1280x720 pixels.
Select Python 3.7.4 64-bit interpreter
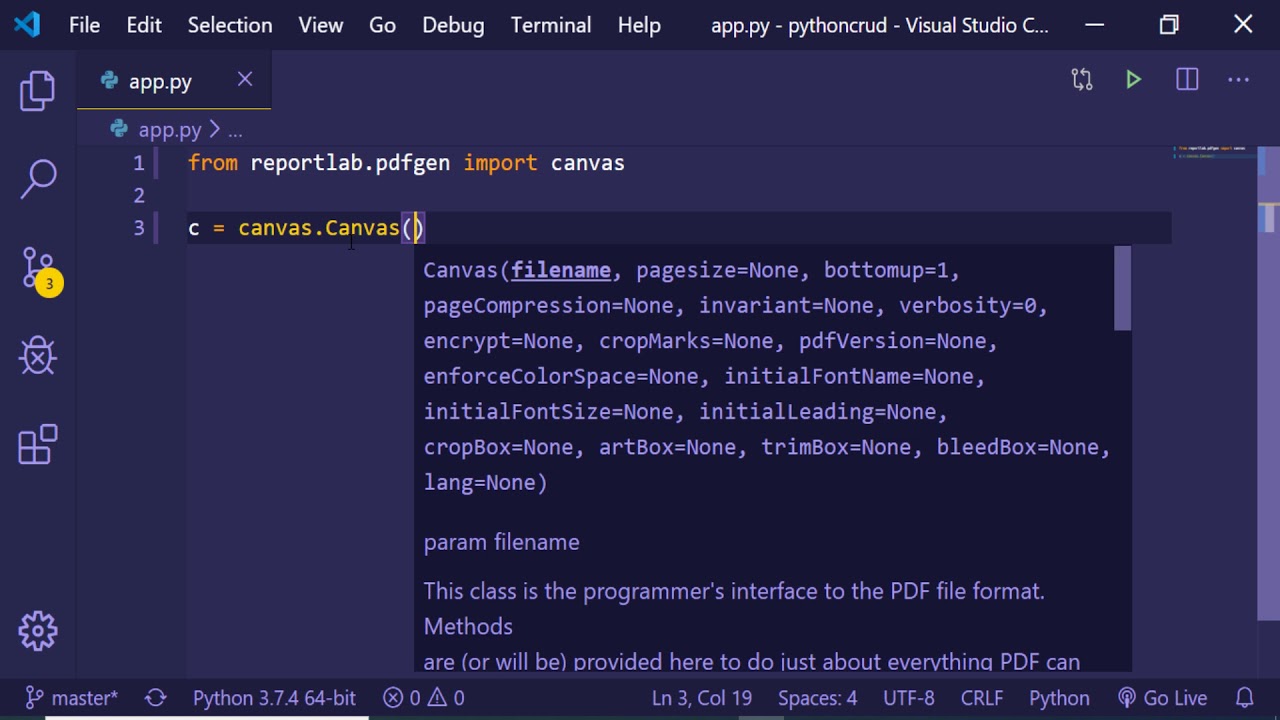click(x=274, y=698)
